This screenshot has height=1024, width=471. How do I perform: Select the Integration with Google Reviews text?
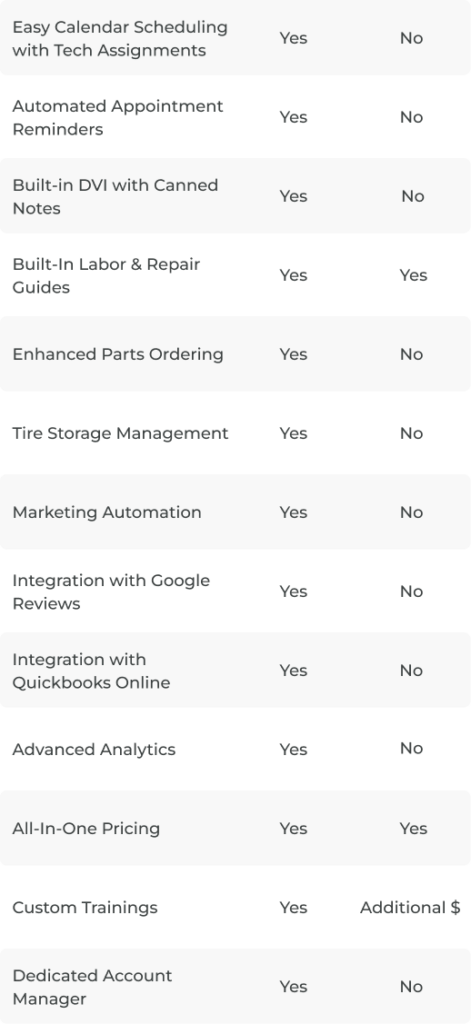coord(111,592)
